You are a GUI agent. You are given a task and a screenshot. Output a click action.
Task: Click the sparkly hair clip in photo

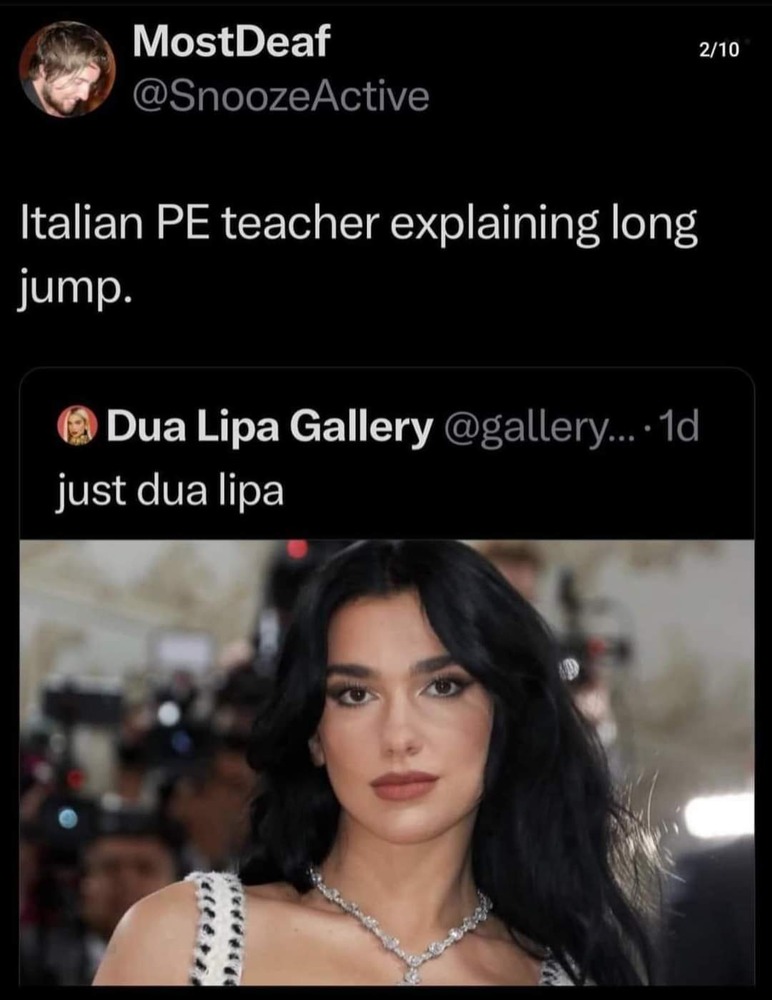point(568,668)
